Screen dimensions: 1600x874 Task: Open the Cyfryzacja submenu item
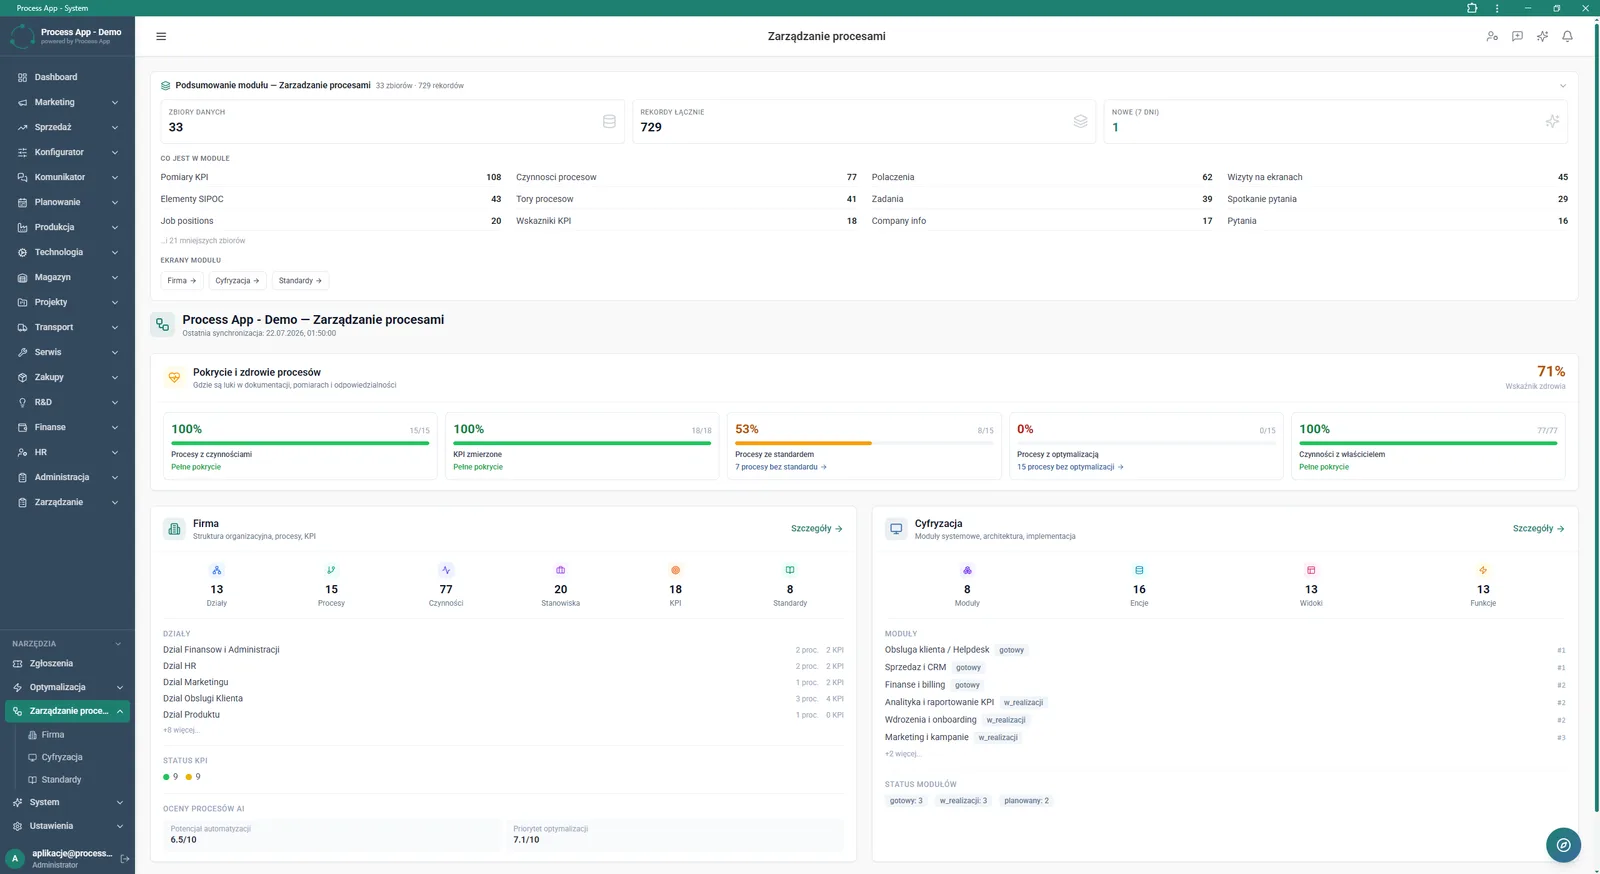coord(74,757)
